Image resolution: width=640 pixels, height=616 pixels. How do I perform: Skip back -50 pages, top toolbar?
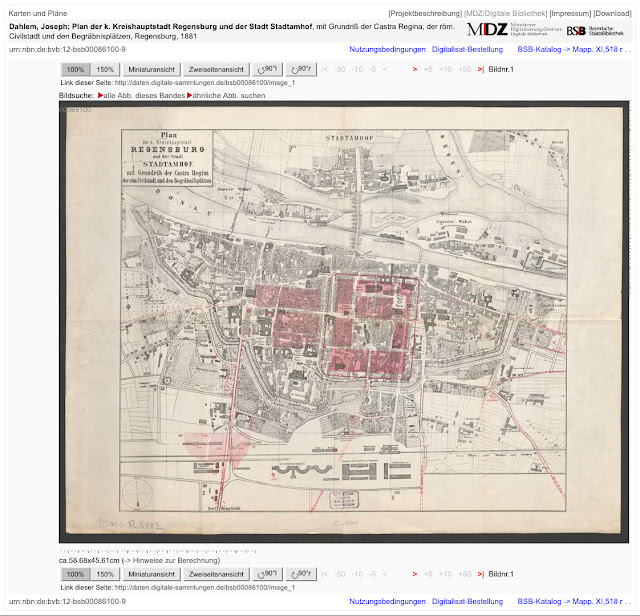pos(339,69)
